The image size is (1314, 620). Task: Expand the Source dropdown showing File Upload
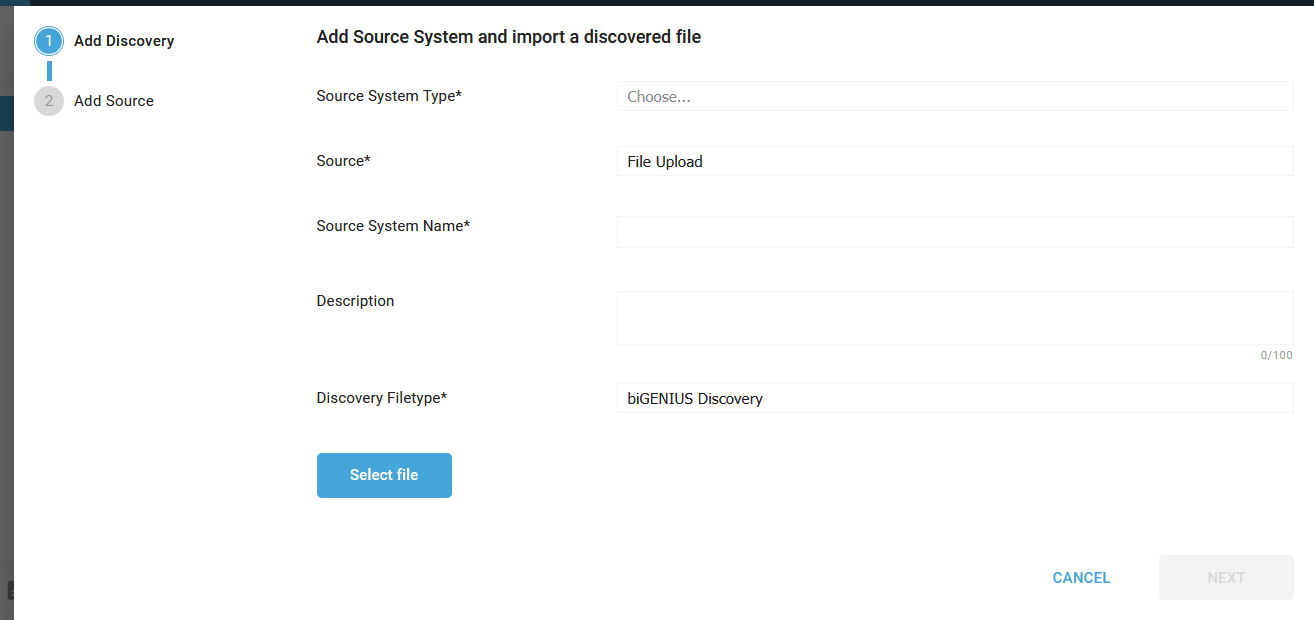pos(954,162)
